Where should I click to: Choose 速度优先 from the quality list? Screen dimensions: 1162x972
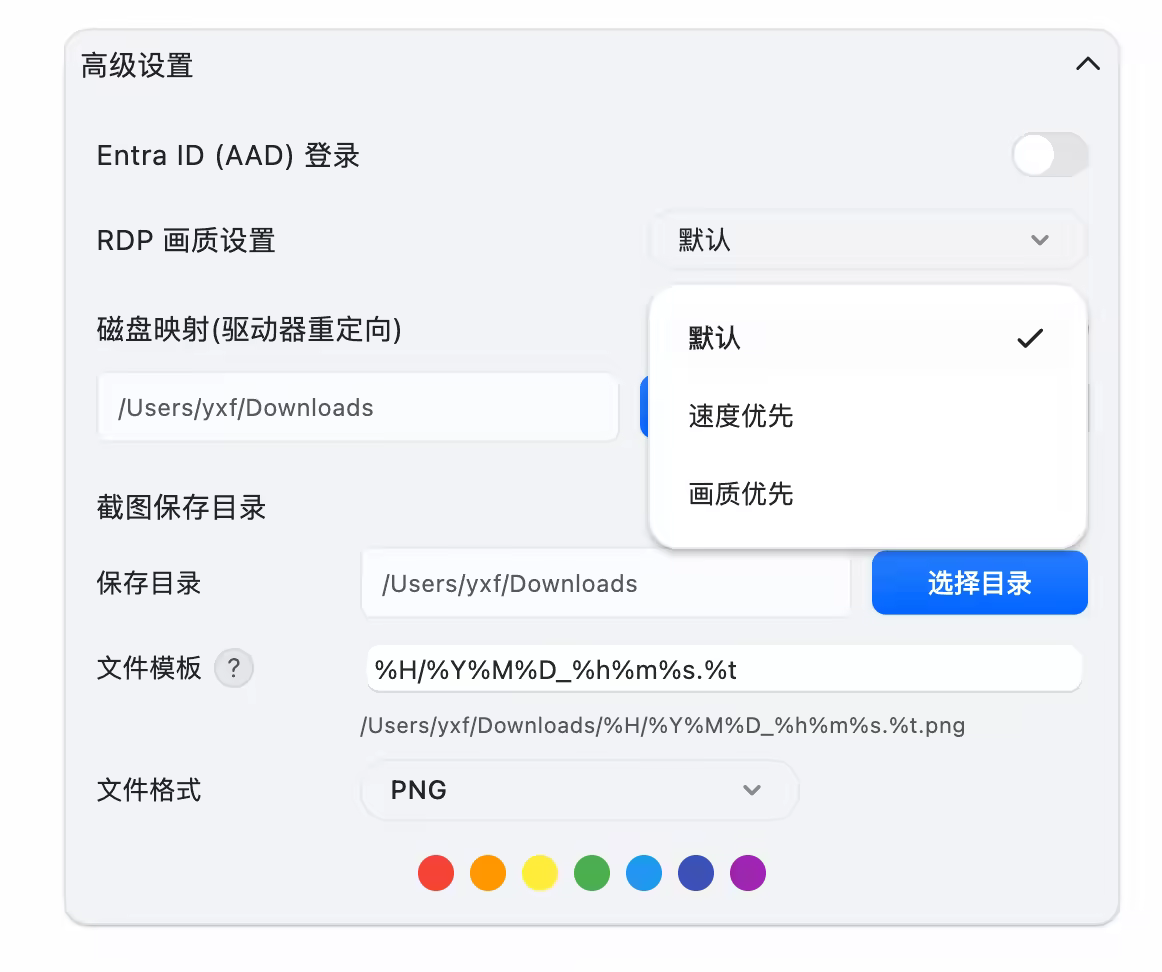pyautogui.click(x=867, y=416)
